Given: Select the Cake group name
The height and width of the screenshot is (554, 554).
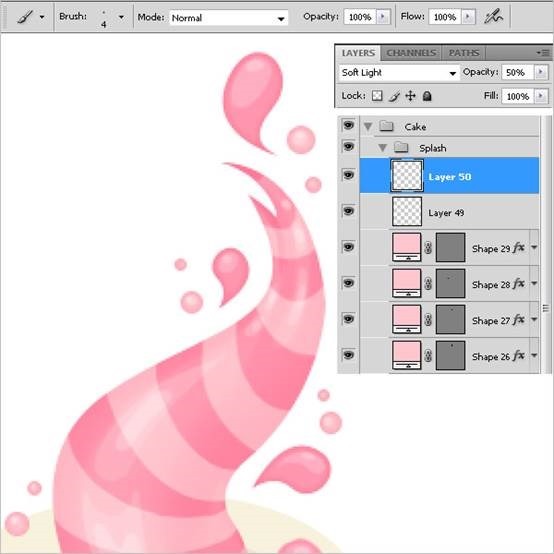Looking at the screenshot, I should (415, 127).
